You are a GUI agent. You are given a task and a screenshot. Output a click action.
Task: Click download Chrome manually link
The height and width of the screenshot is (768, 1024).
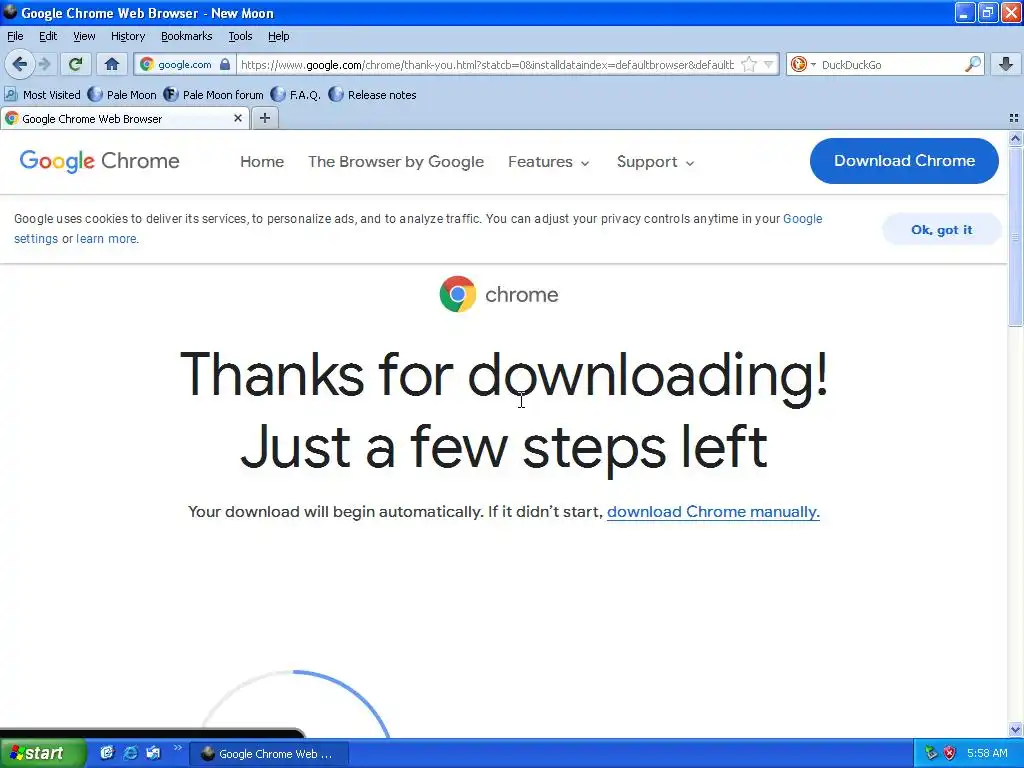(713, 511)
